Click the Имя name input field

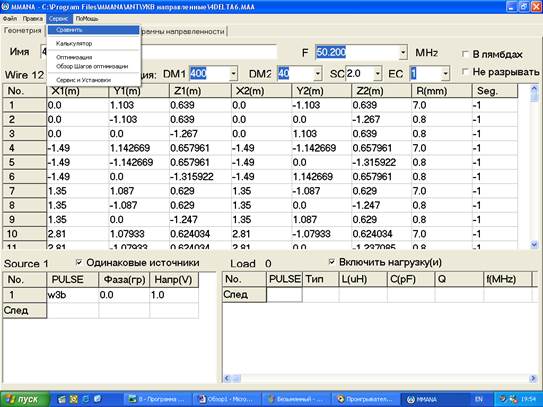[209, 52]
